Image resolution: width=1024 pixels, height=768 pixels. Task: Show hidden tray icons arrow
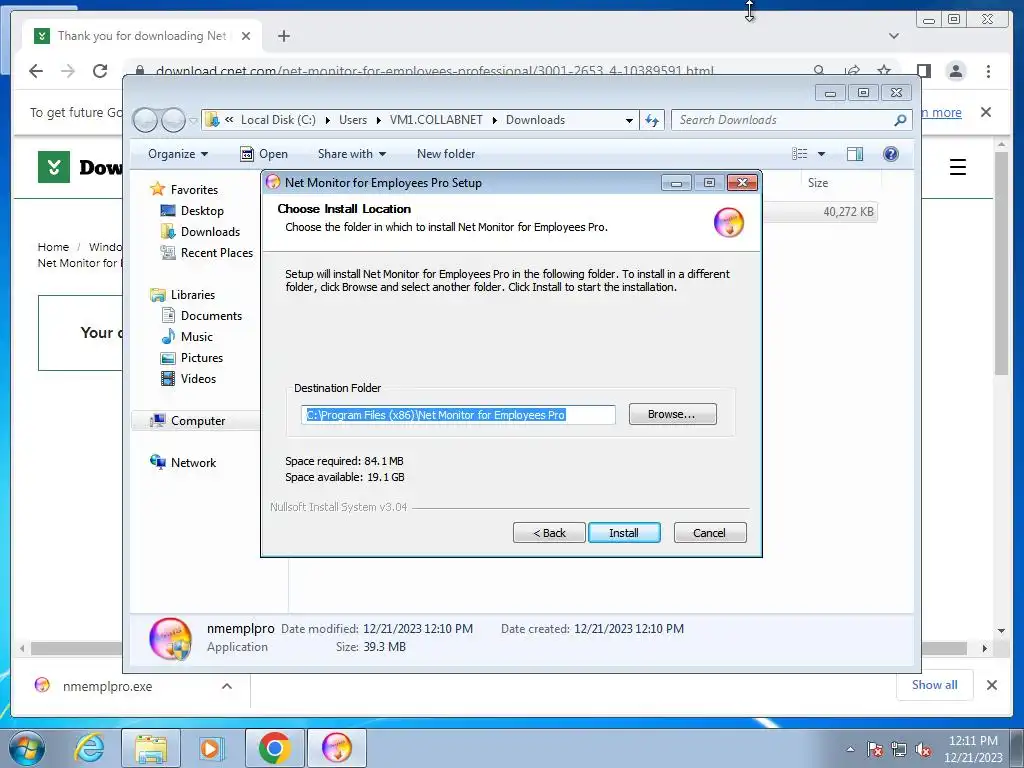[x=850, y=750]
